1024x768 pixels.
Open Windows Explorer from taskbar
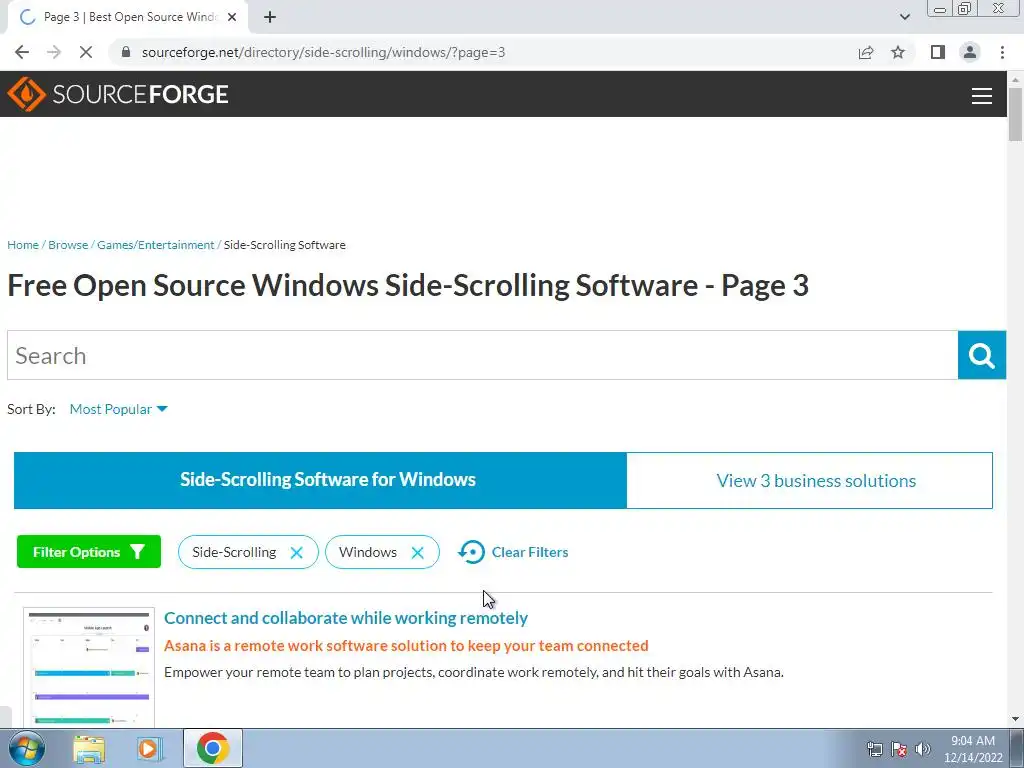point(89,748)
